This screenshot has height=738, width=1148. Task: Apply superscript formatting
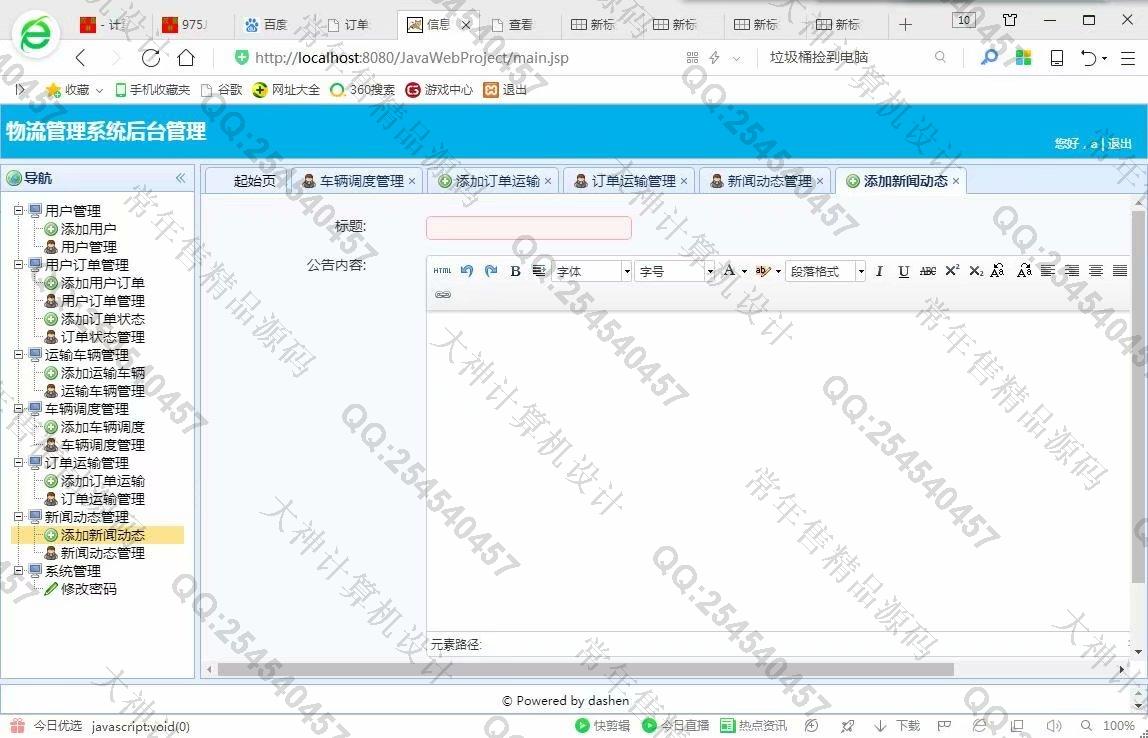point(952,271)
